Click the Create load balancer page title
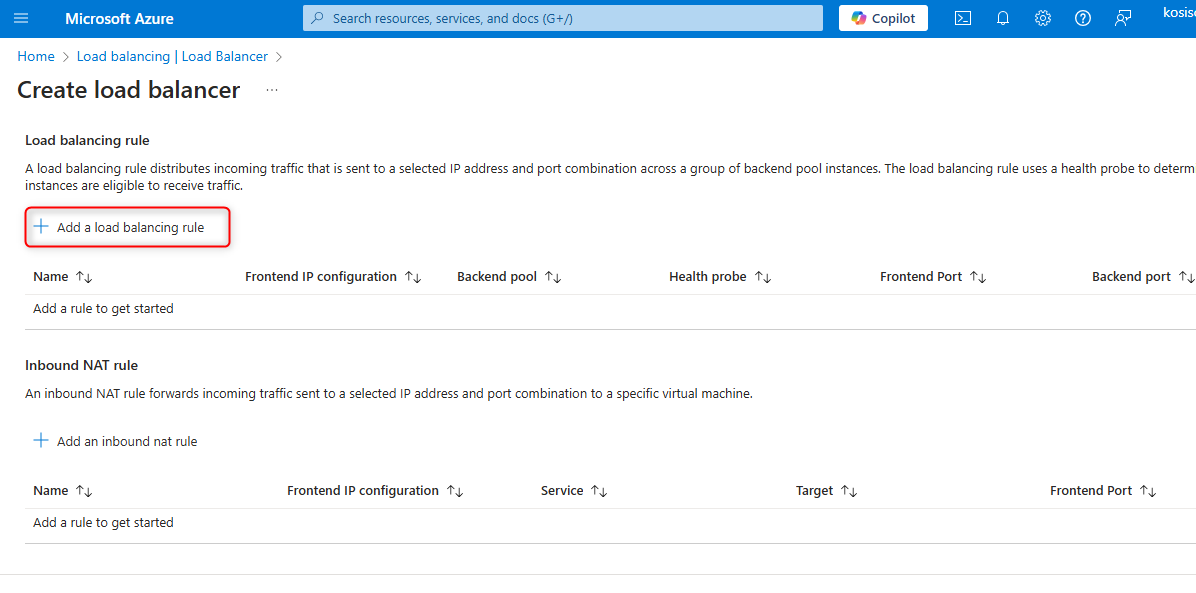This screenshot has width=1196, height=593. pyautogui.click(x=129, y=90)
